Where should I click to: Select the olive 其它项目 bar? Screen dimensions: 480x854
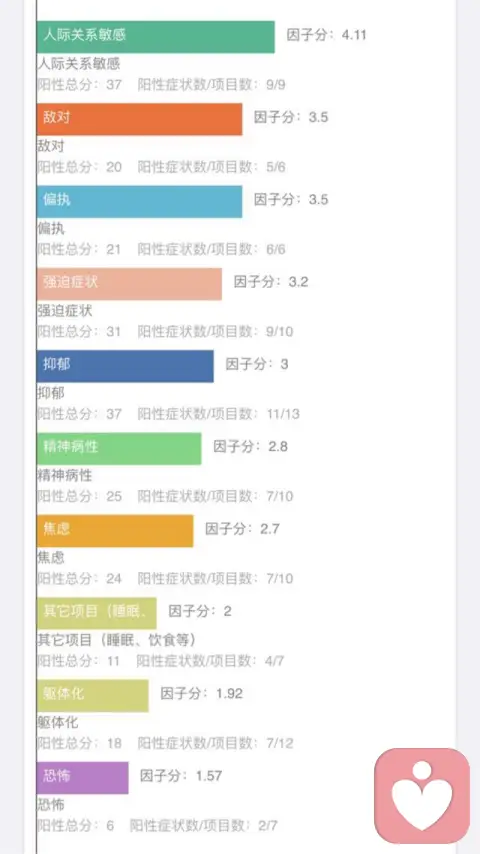click(96, 613)
